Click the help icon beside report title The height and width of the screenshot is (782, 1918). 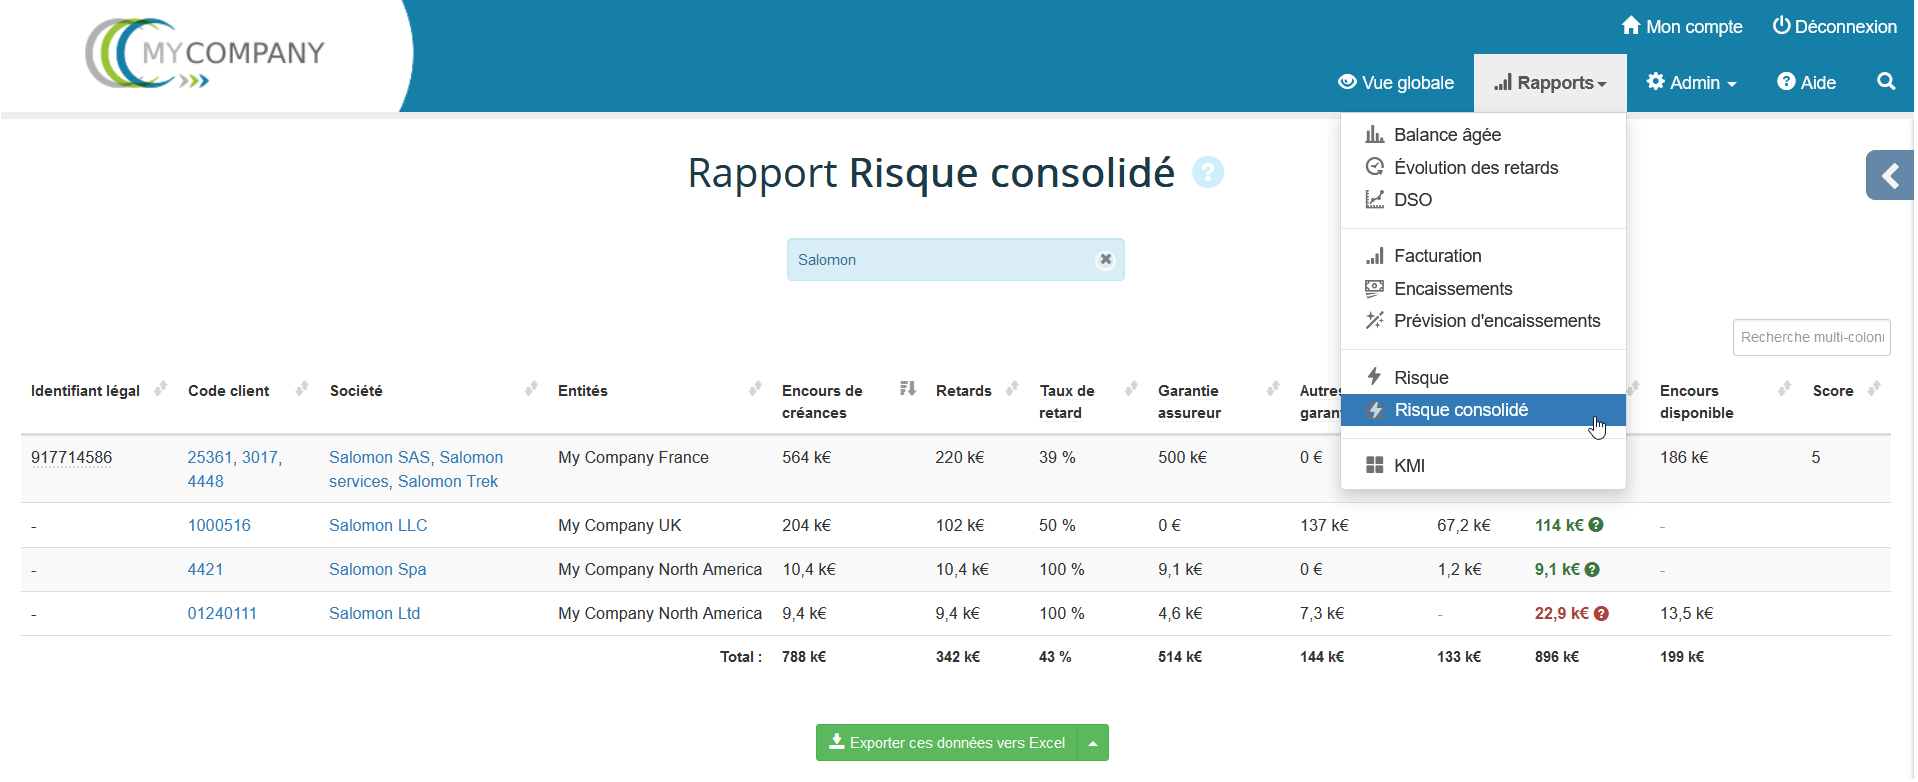point(1207,173)
